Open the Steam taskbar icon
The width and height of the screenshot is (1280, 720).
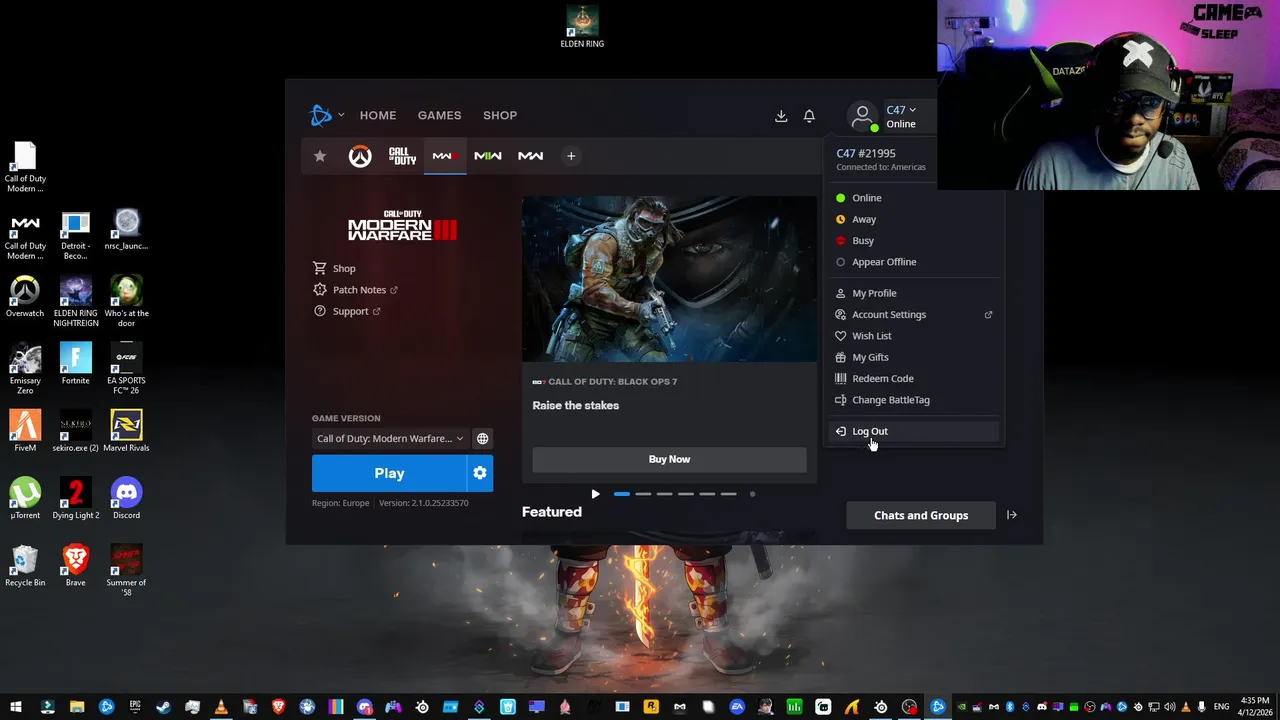(x=163, y=707)
